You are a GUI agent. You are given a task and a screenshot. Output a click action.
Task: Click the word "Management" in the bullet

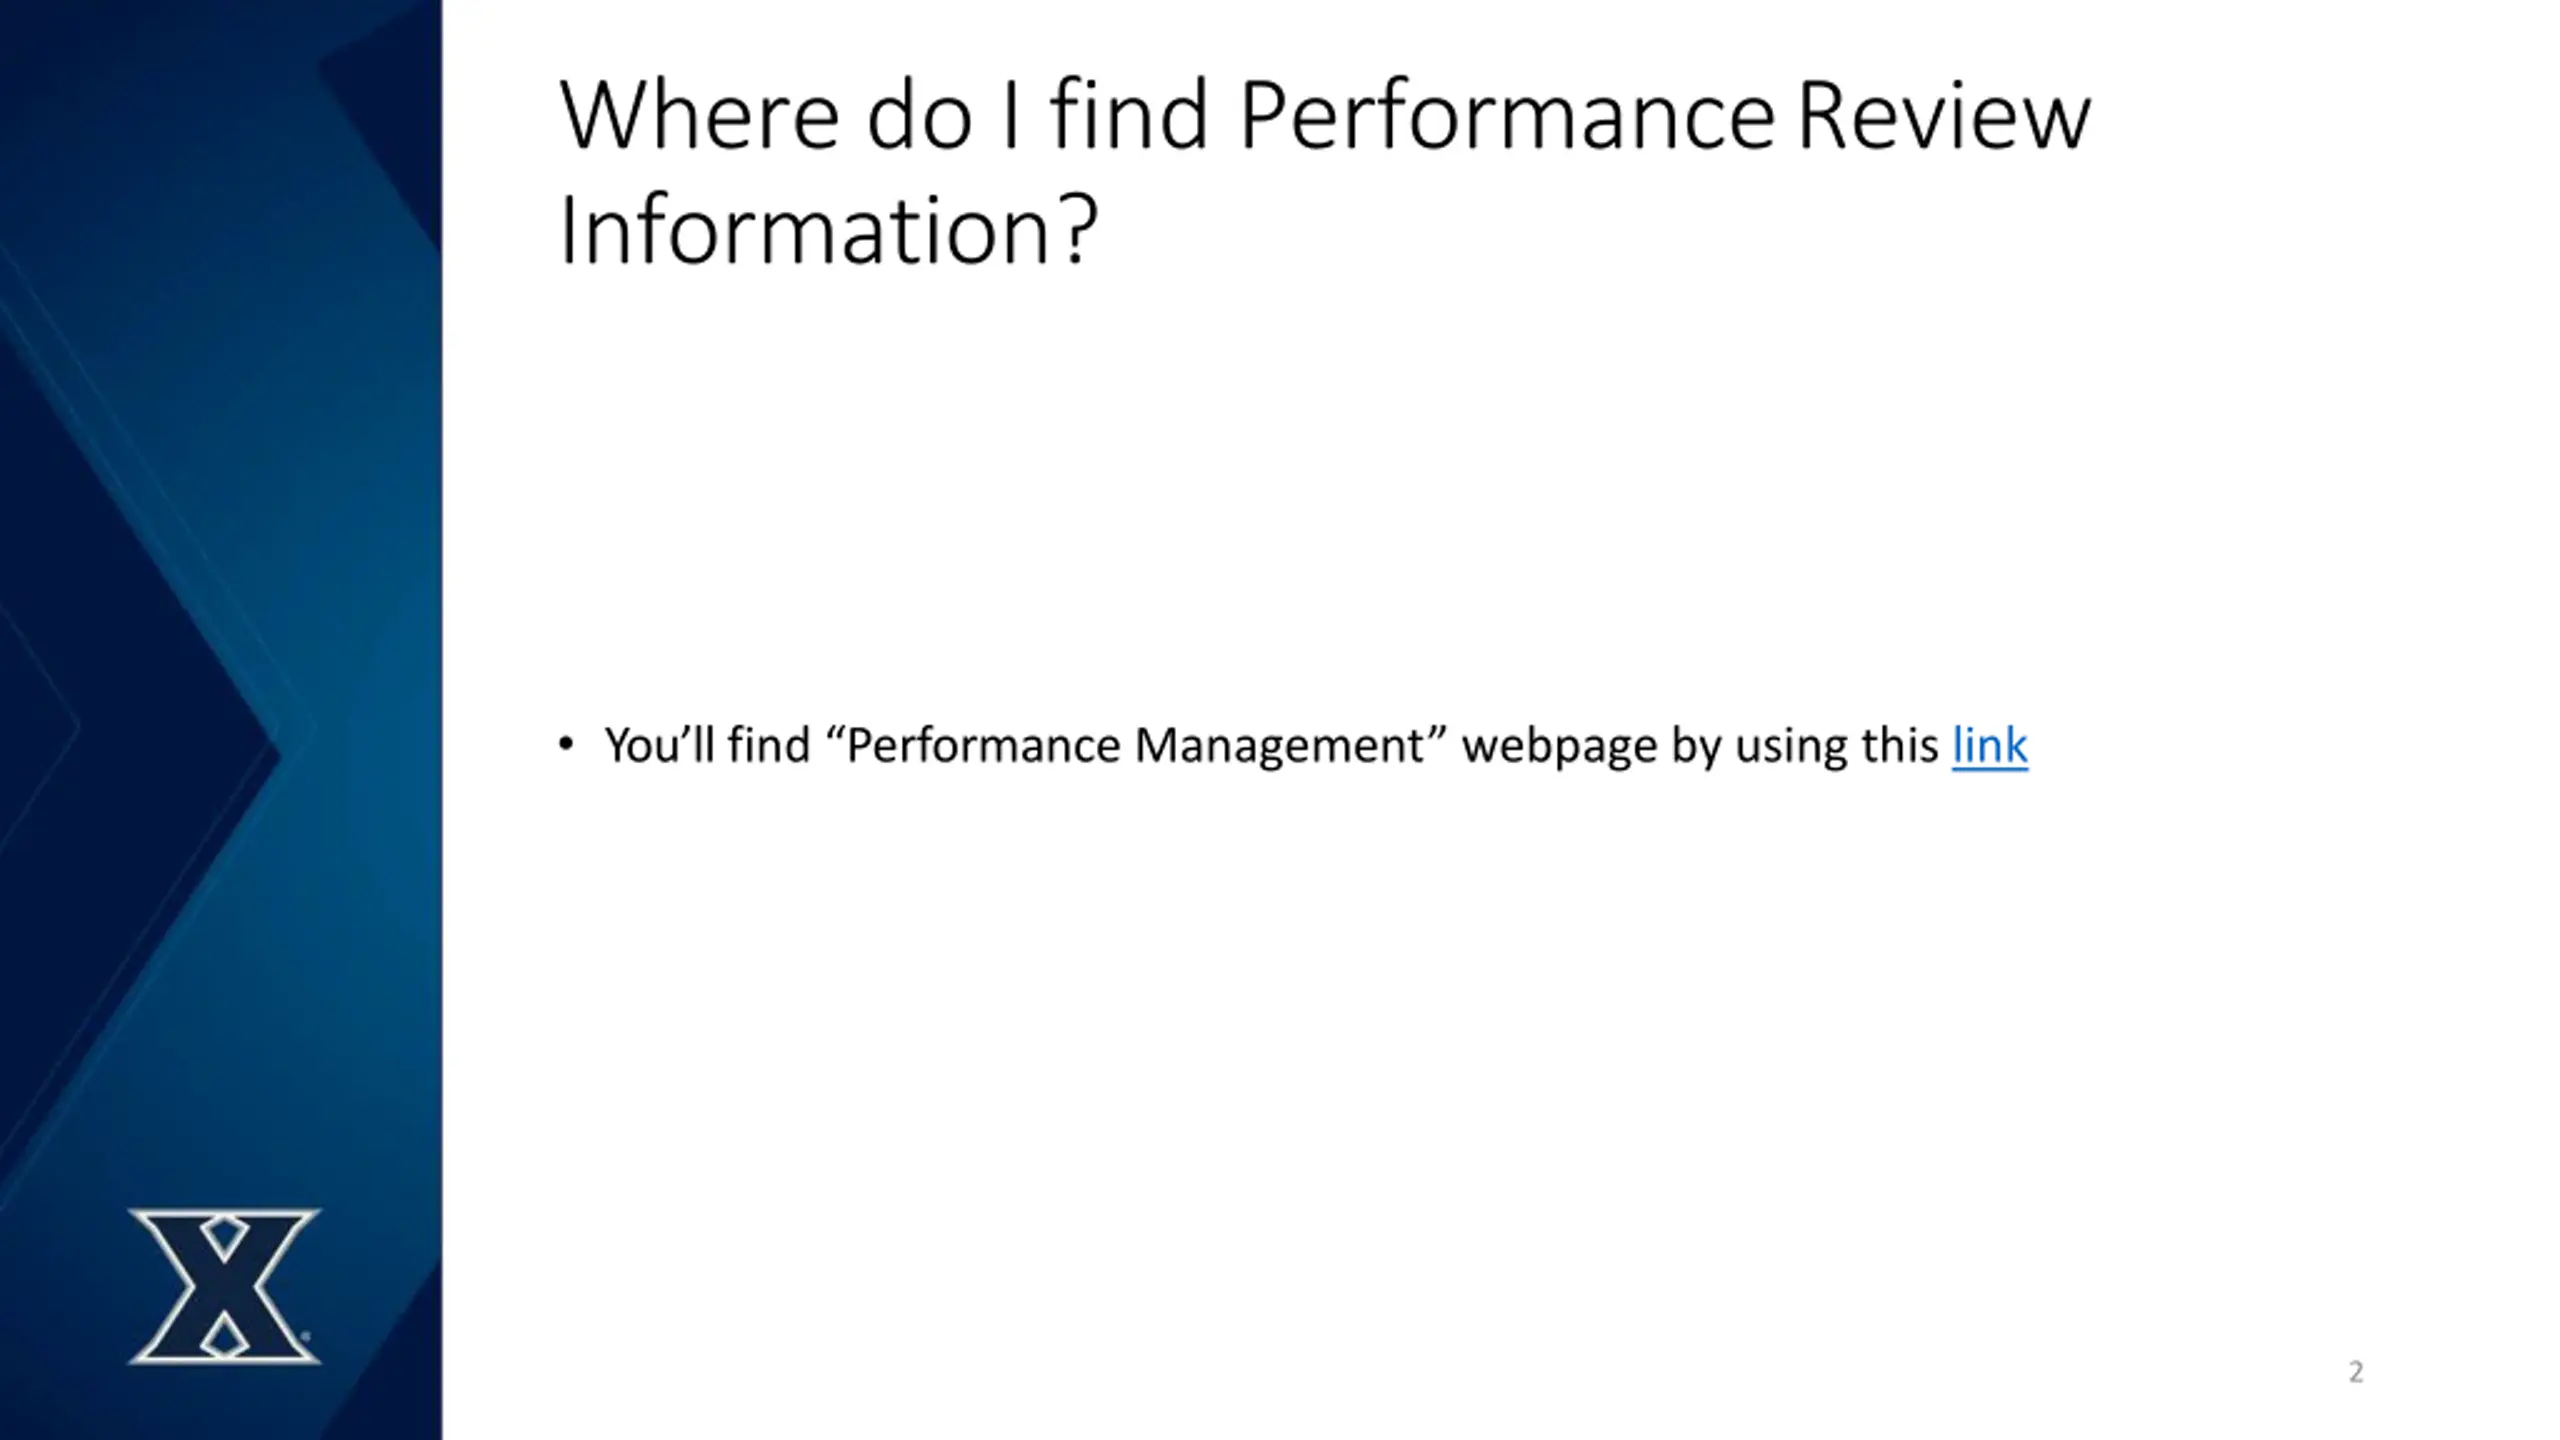point(1280,748)
